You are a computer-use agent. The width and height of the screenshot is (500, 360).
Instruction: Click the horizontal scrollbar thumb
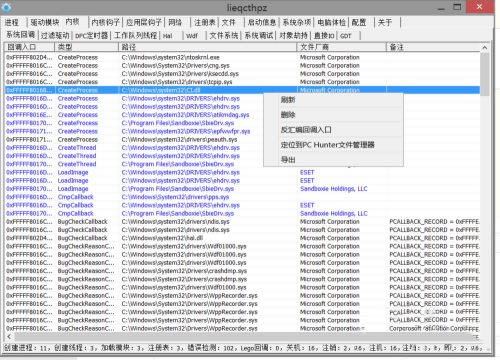[243, 337]
